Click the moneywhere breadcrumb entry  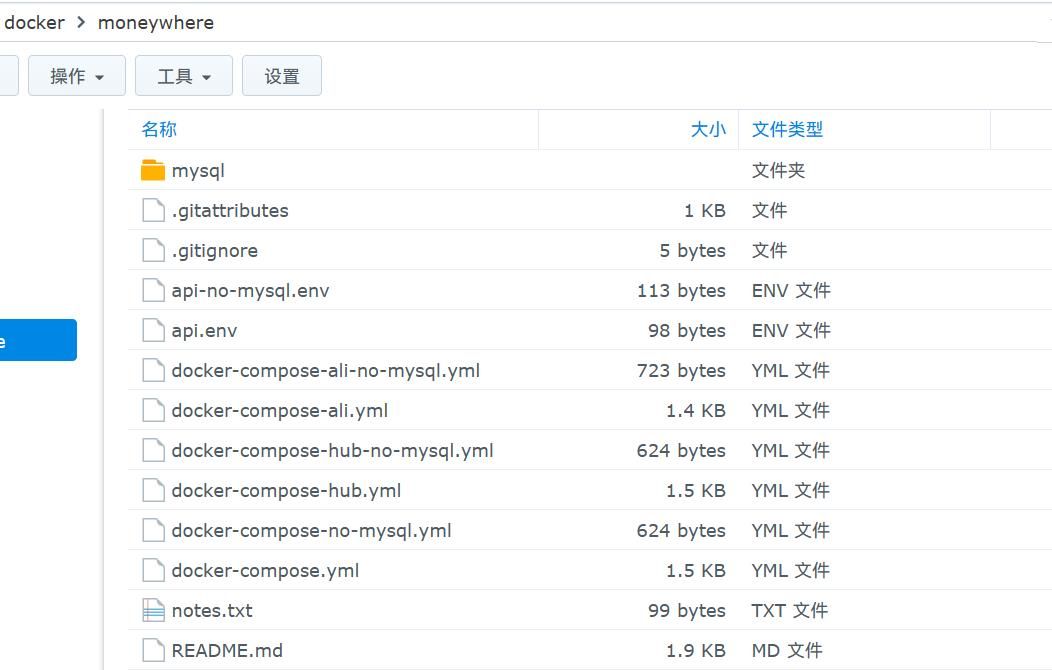point(155,22)
